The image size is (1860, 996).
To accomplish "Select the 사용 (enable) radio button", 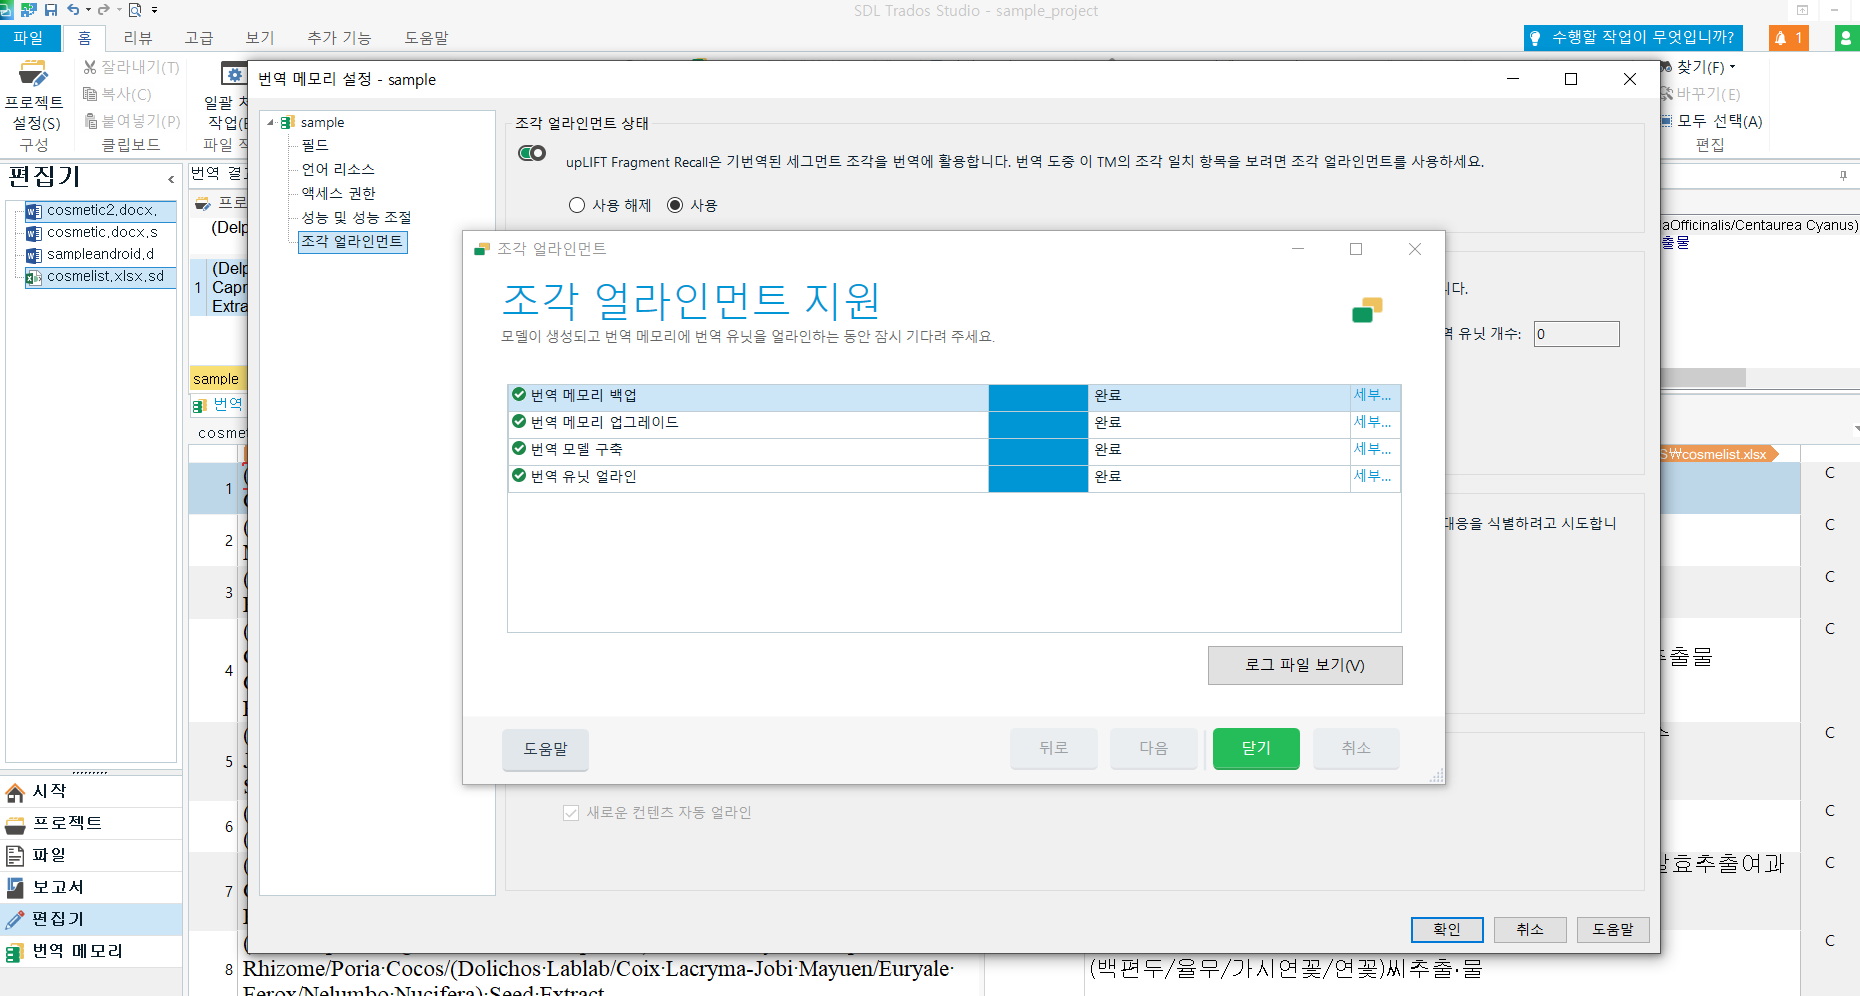I will (x=675, y=205).
